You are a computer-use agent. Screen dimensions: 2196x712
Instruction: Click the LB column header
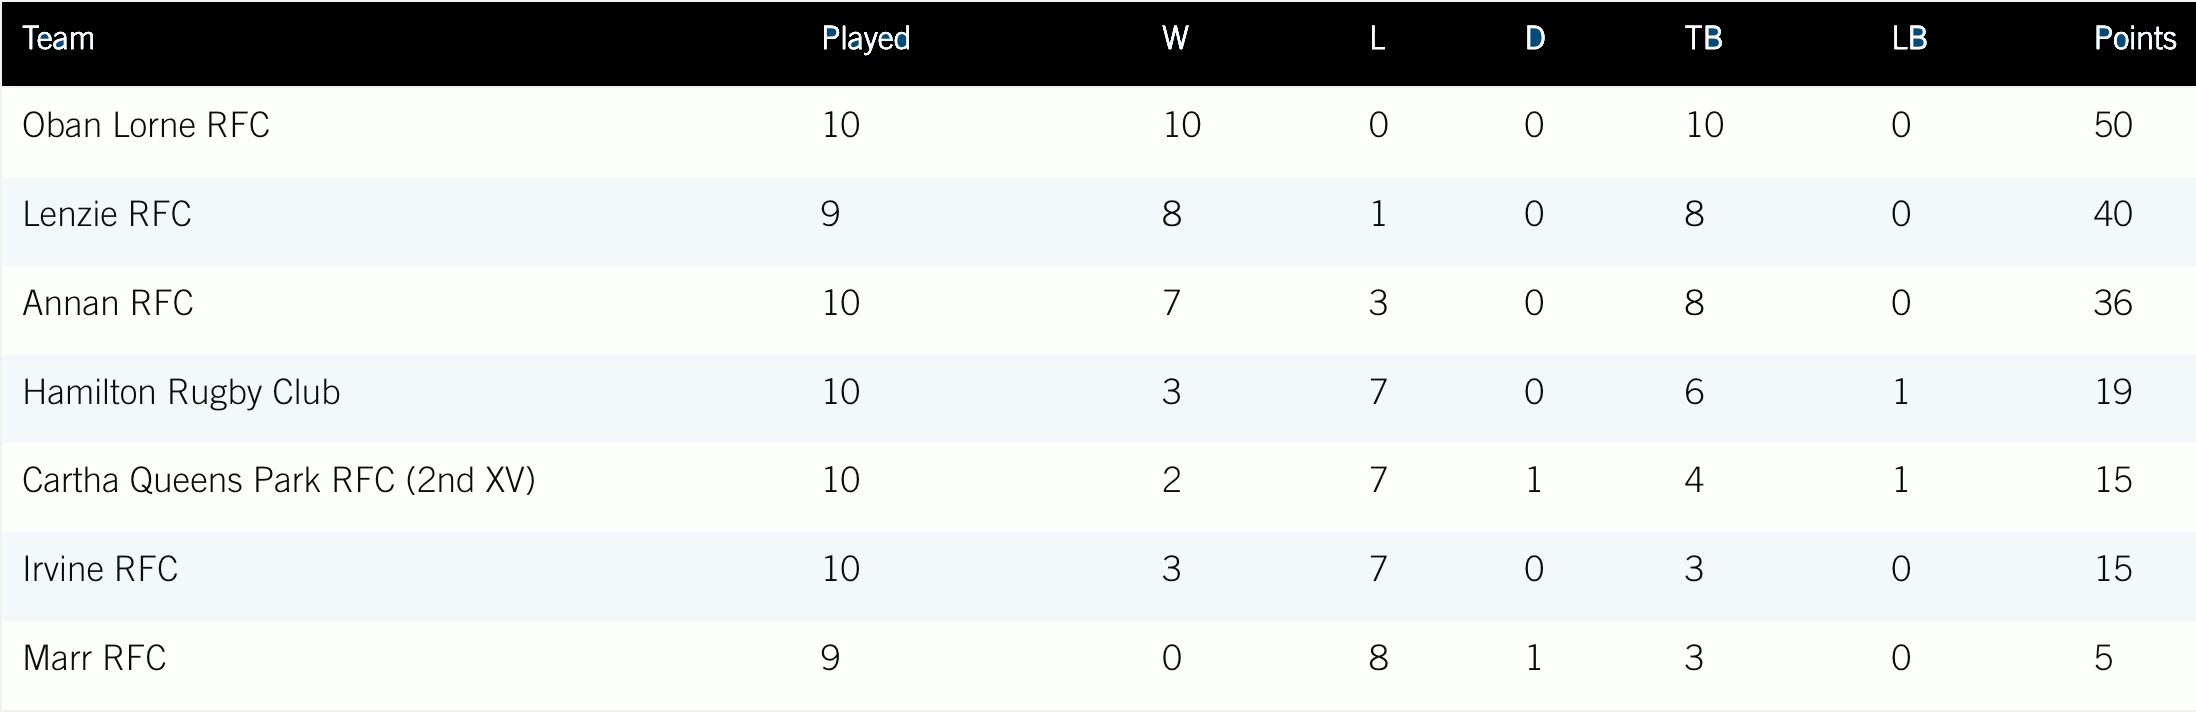pos(1909,39)
